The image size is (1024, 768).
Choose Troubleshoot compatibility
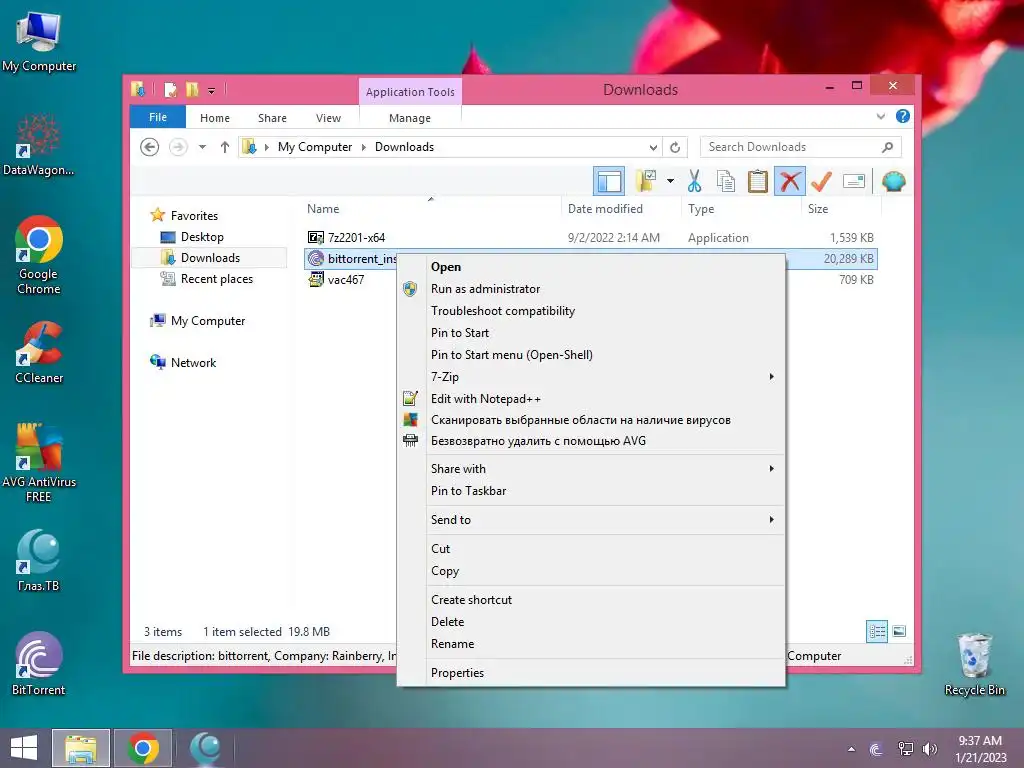click(591, 311)
